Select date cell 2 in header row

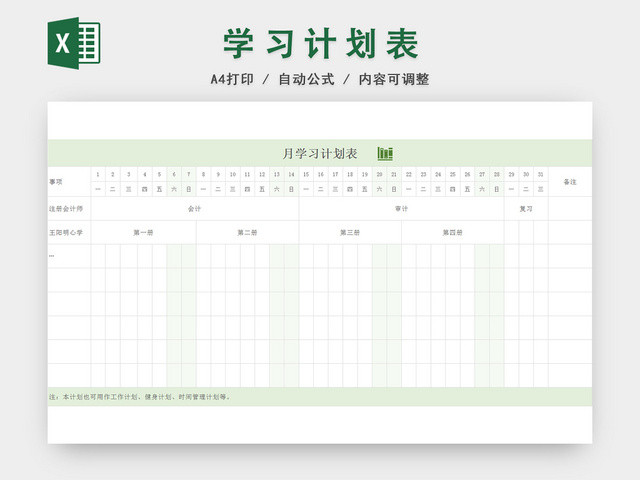pyautogui.click(x=113, y=174)
